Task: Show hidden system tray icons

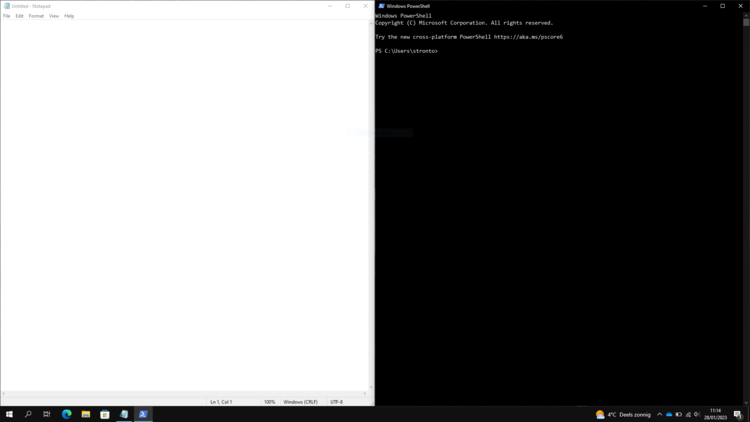Action: (x=660, y=414)
